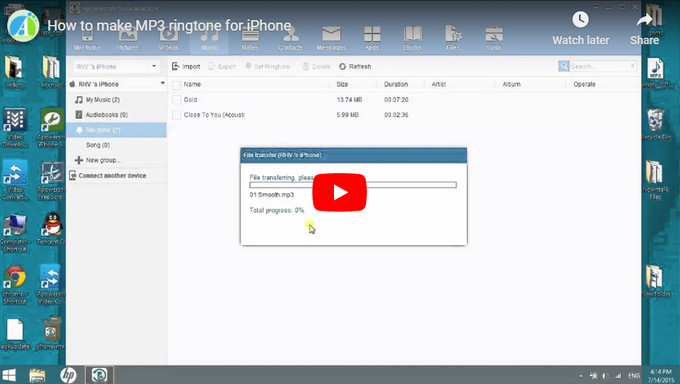Switch to the Music tab

pos(209,39)
